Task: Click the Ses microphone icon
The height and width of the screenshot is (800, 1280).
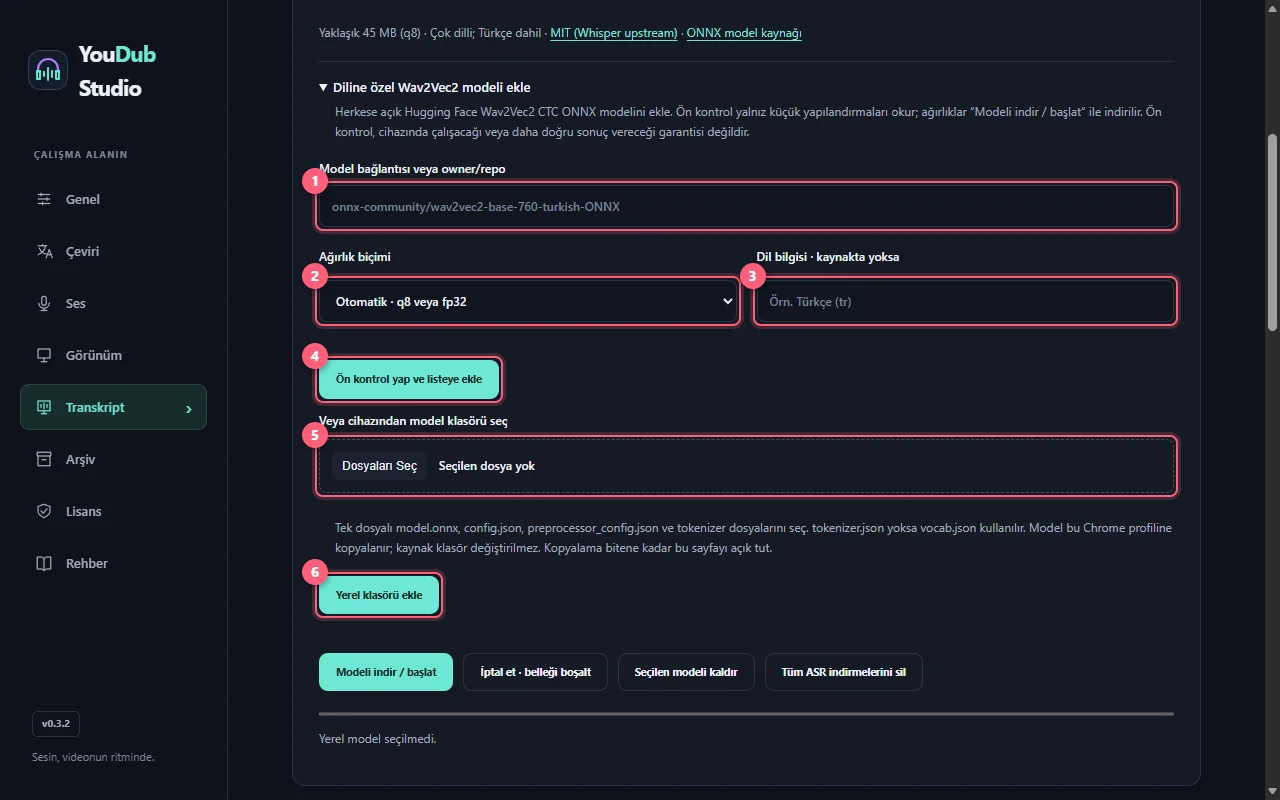Action: pos(44,303)
